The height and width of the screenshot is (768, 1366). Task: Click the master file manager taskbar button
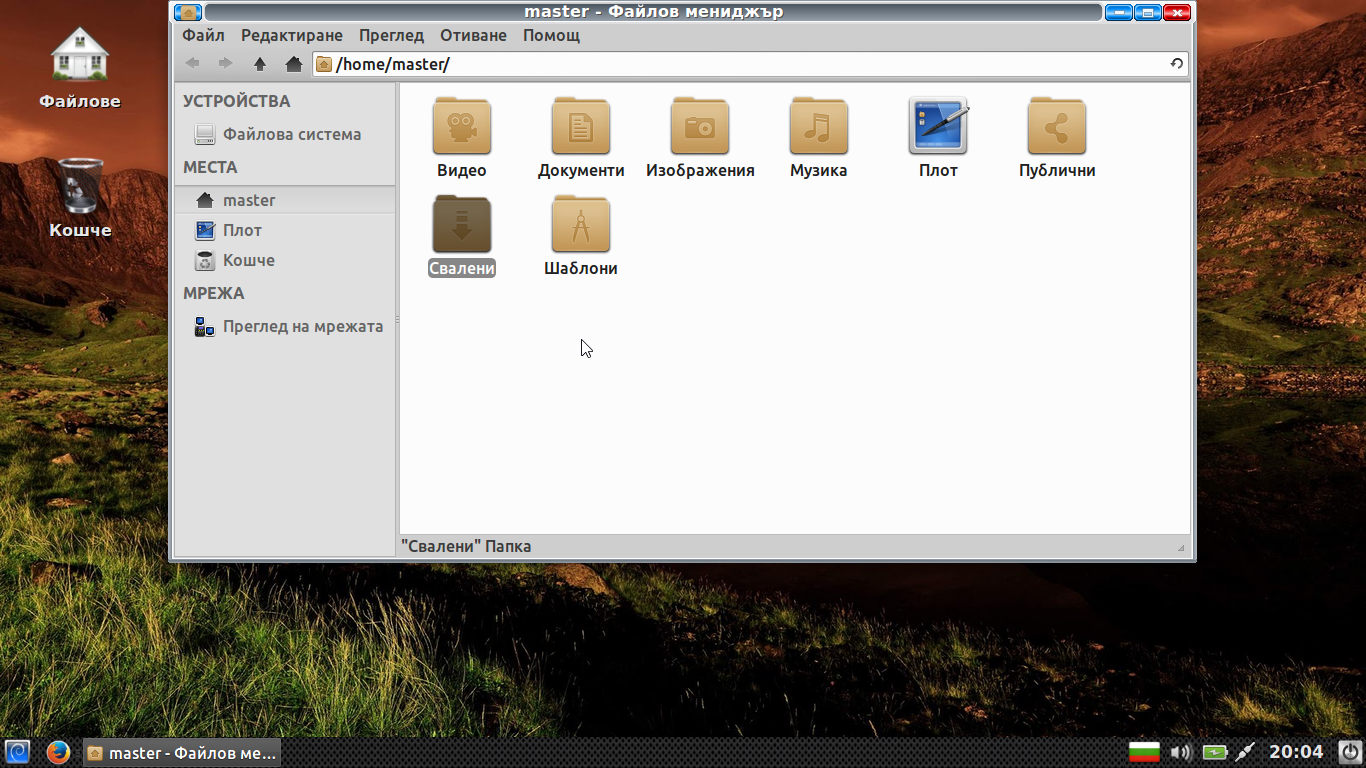pyautogui.click(x=181, y=752)
